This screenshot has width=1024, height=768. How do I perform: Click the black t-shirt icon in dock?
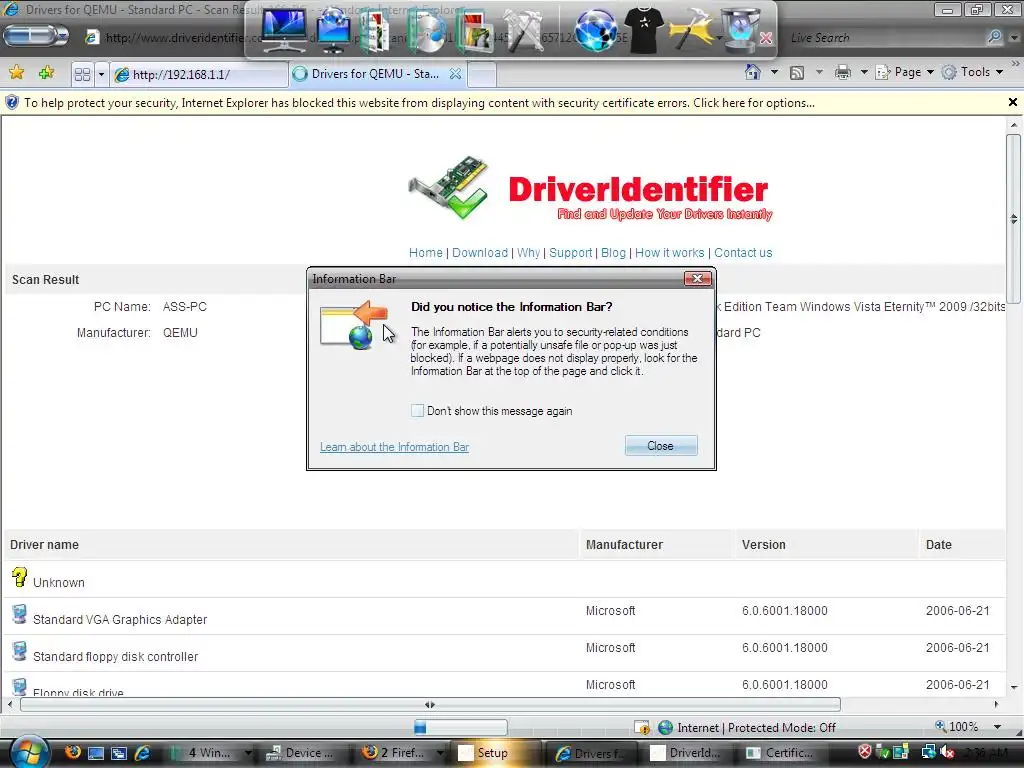(644, 30)
